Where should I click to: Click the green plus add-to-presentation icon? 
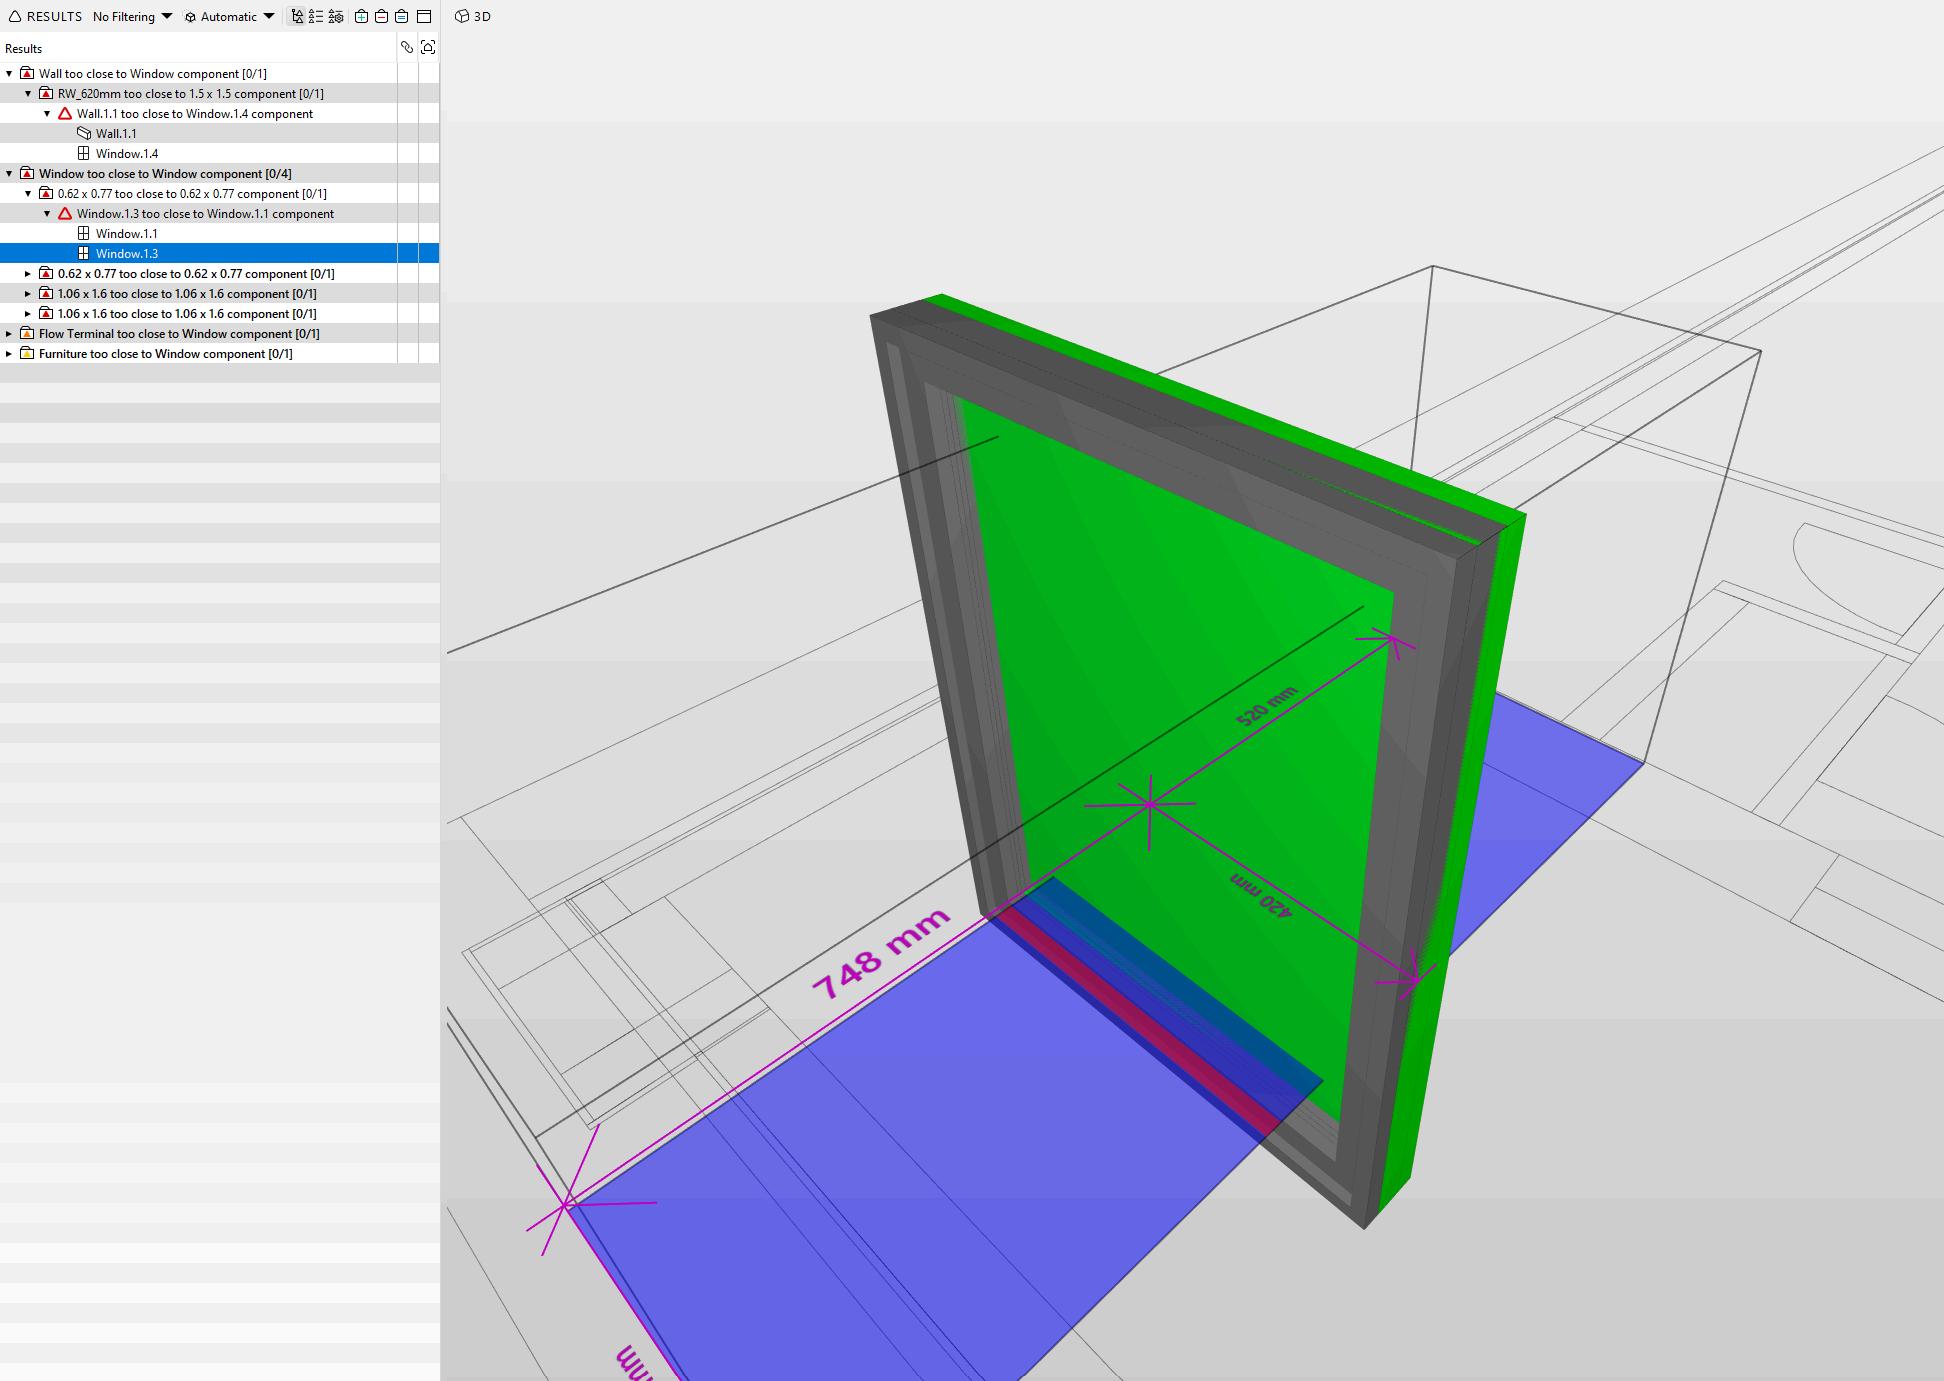click(361, 16)
